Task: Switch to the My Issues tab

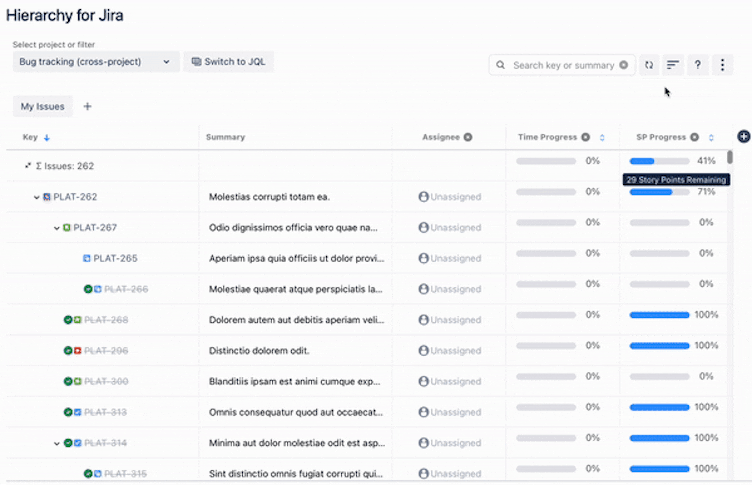Action: [43, 106]
